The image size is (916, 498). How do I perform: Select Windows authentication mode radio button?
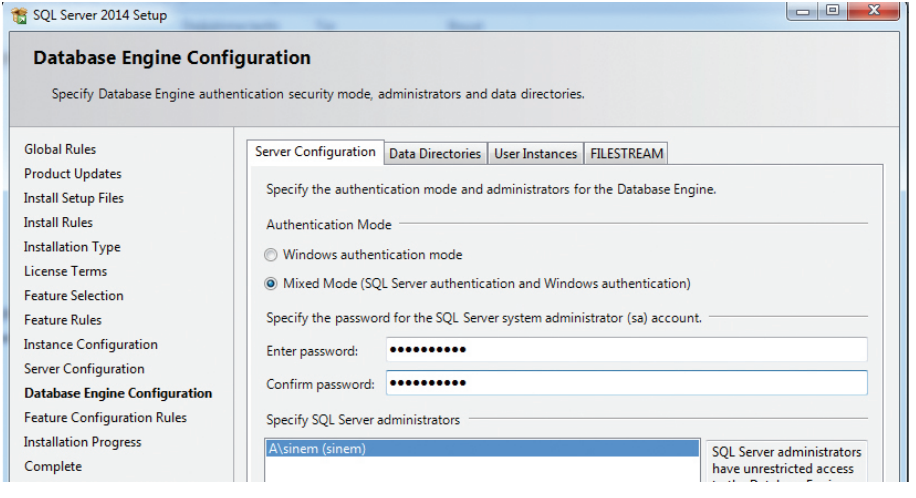[x=271, y=255]
